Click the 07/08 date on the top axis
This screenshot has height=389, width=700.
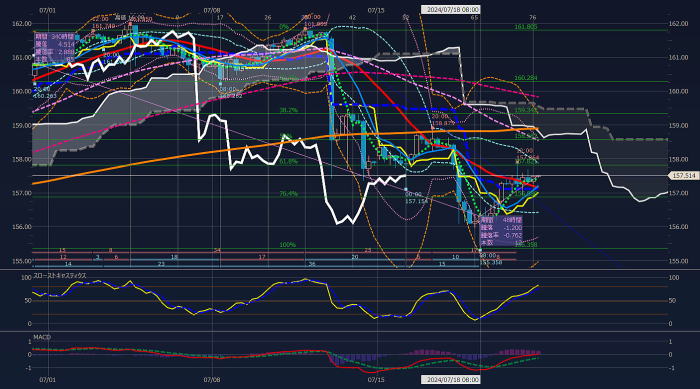click(212, 10)
